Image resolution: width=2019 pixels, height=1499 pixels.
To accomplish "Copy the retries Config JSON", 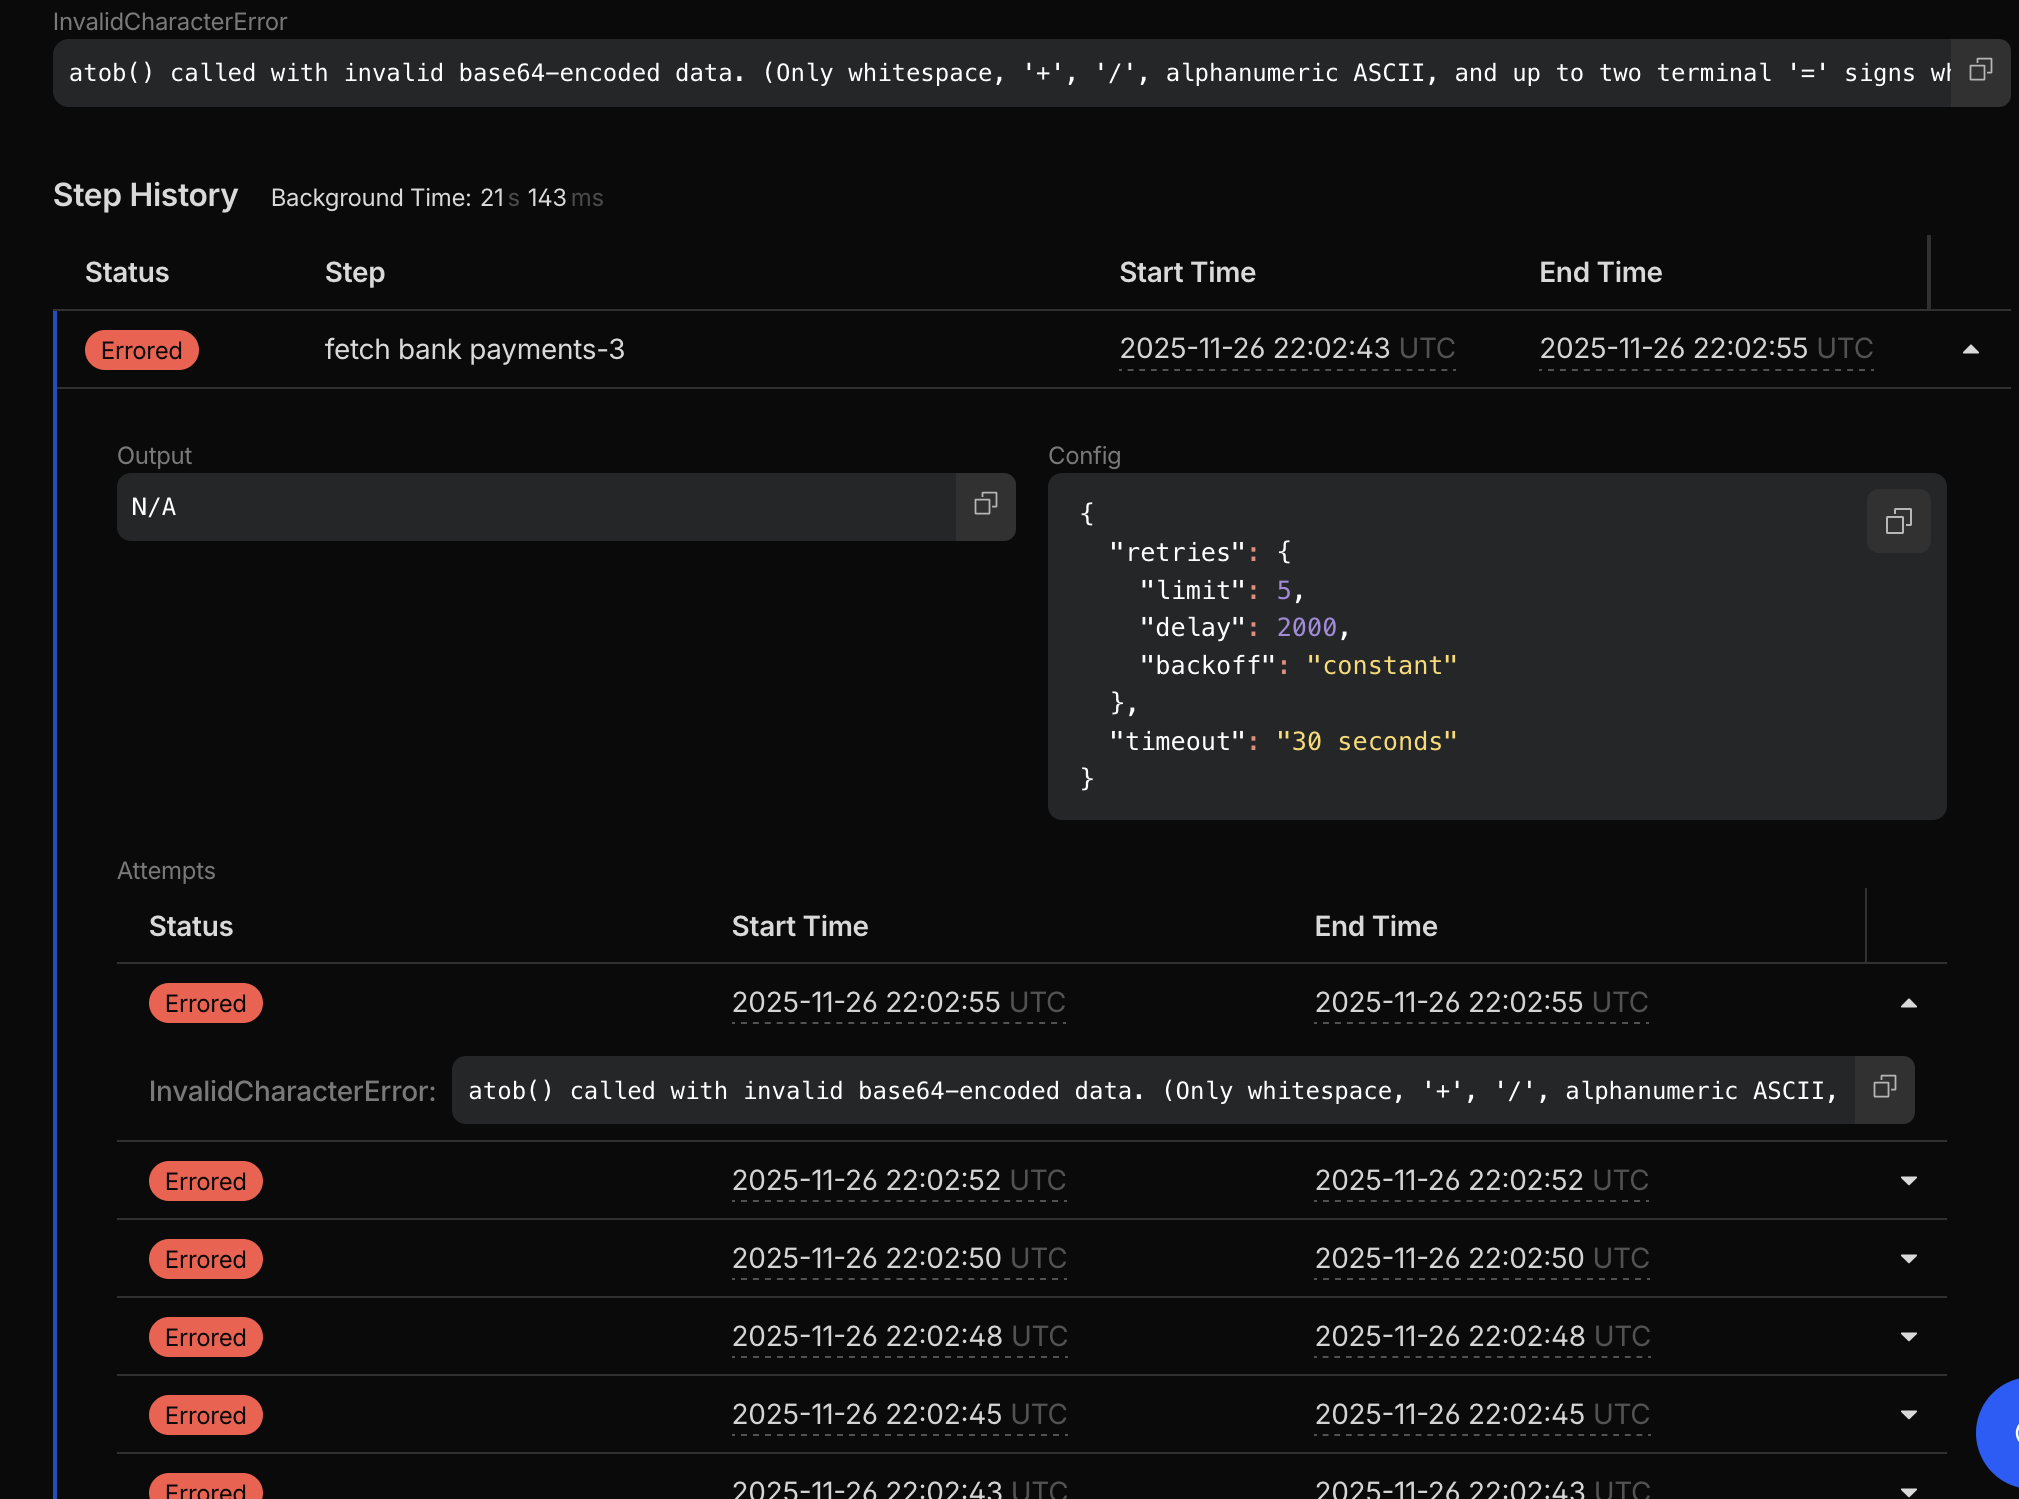I will point(1897,521).
